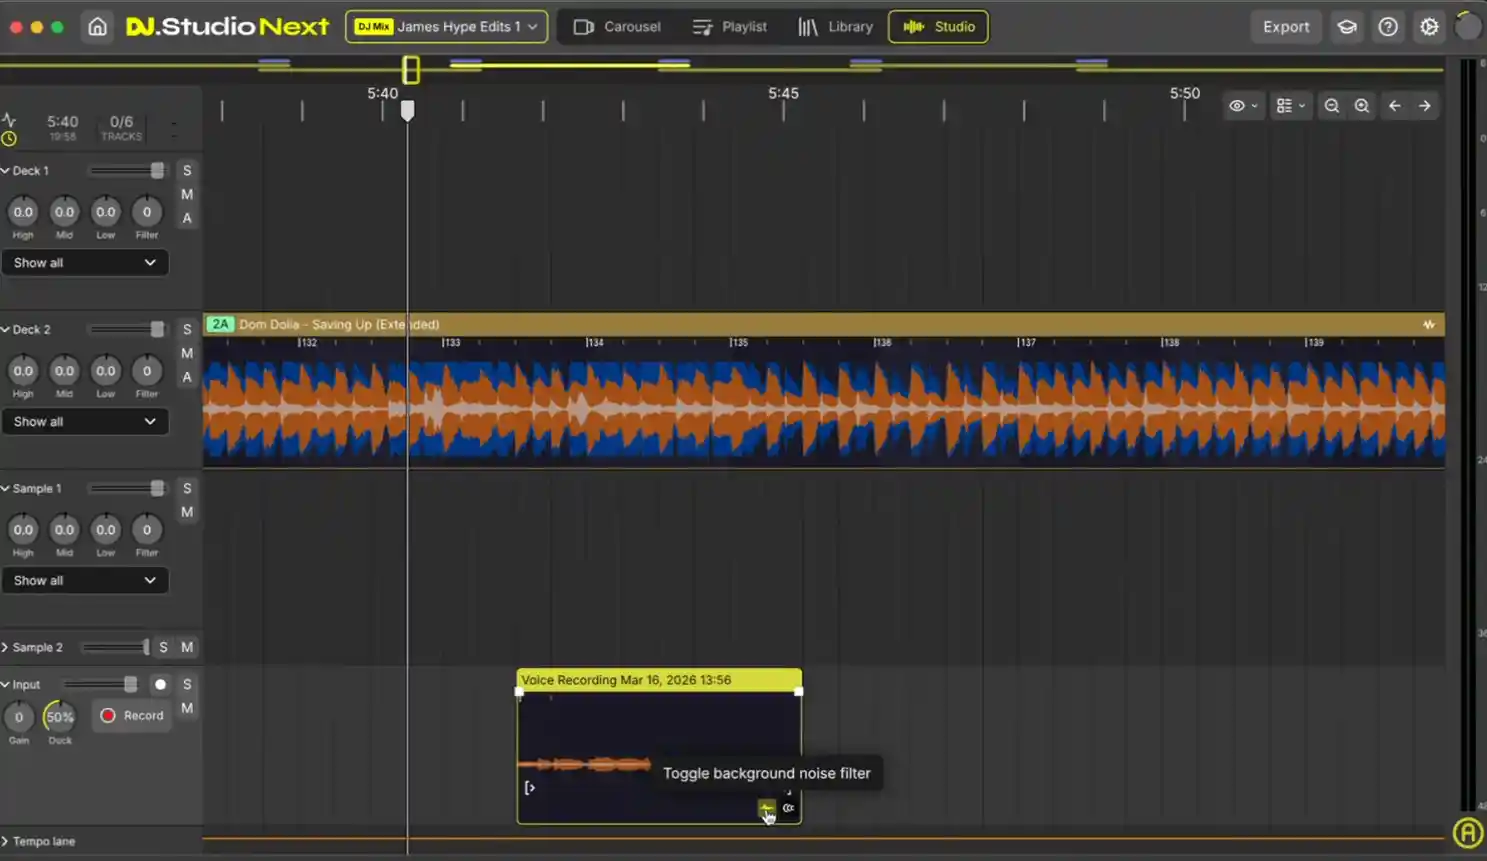Open the settings gear icon

[x=1429, y=27]
